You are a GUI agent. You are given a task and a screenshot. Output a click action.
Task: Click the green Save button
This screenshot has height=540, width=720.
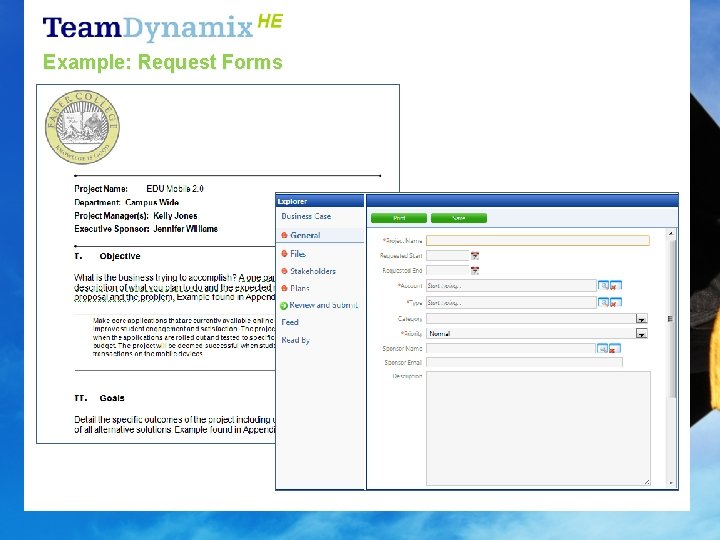(459, 218)
